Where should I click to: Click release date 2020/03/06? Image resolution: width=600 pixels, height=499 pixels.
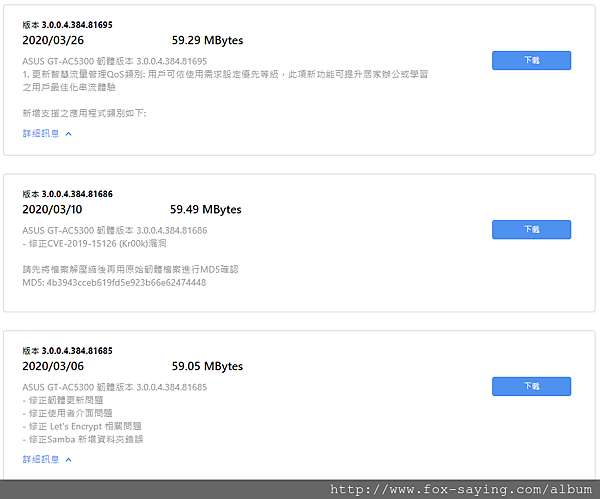coord(53,366)
